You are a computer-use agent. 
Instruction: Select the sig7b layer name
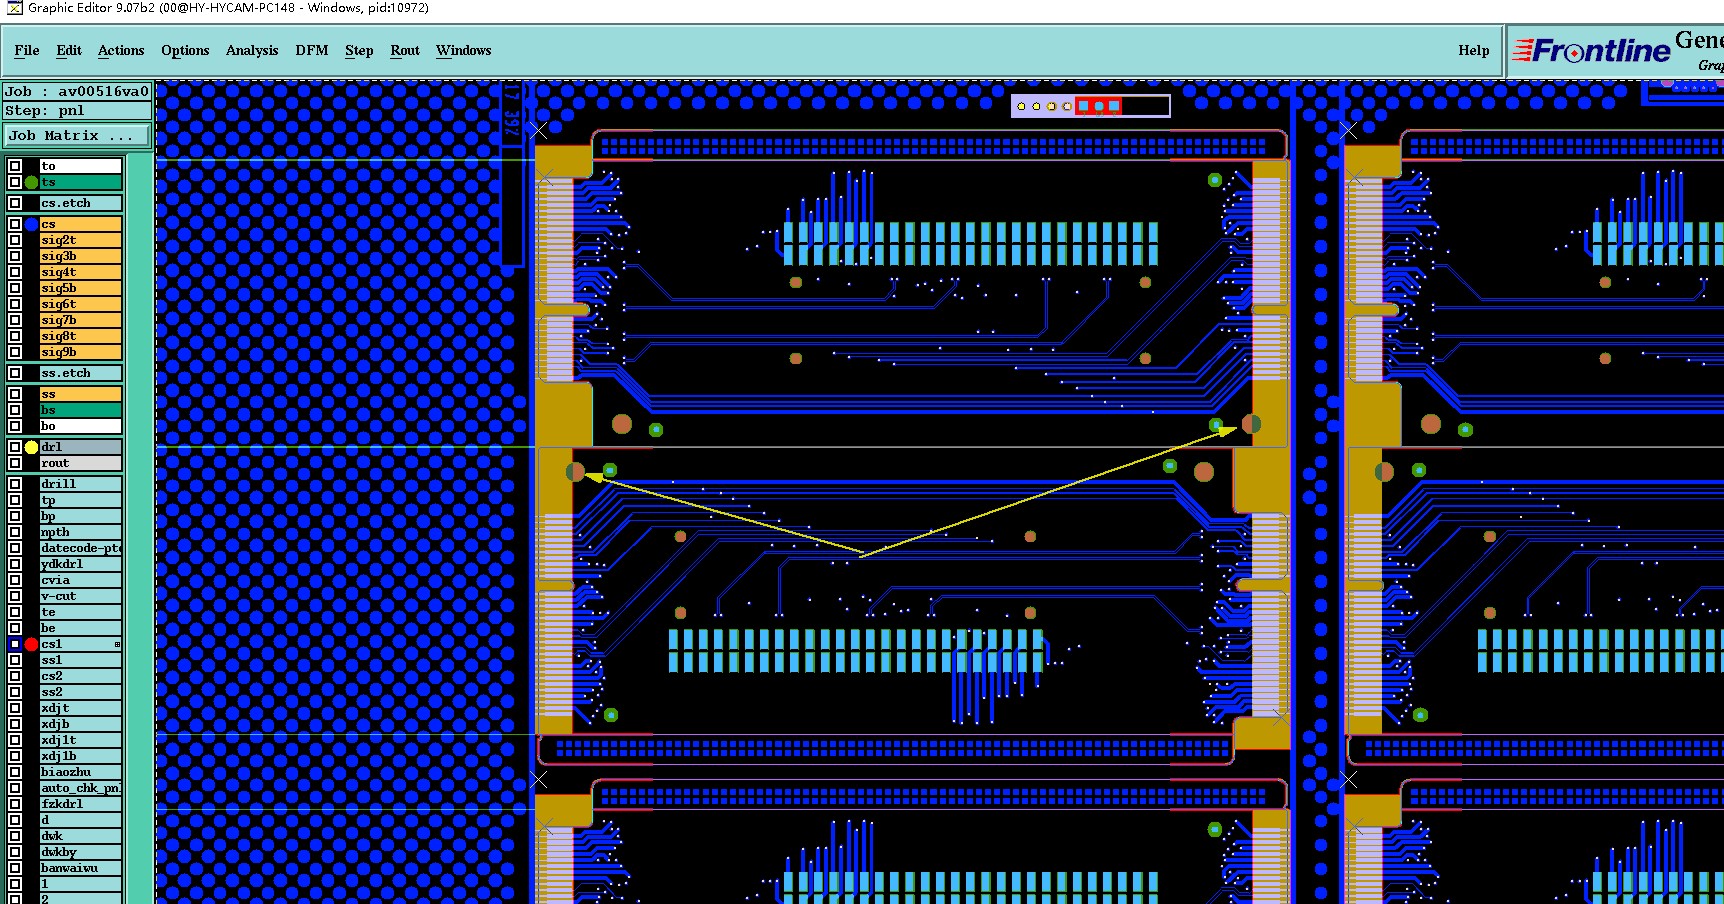click(x=80, y=320)
